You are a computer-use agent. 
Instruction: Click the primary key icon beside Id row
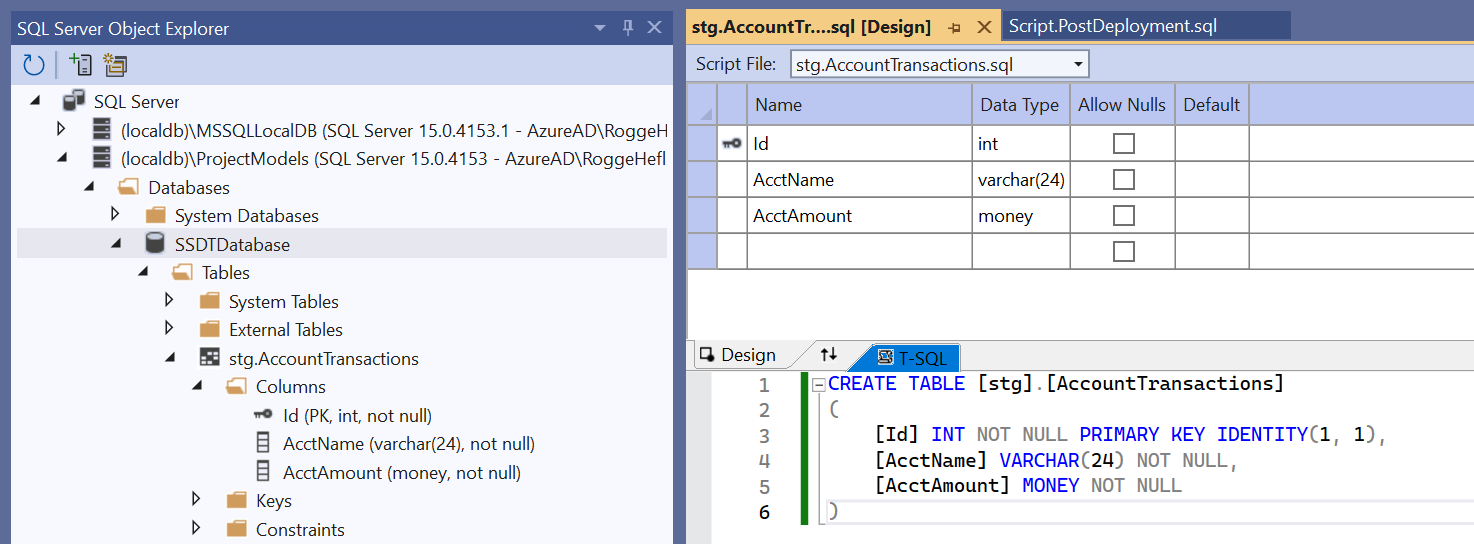coord(732,144)
